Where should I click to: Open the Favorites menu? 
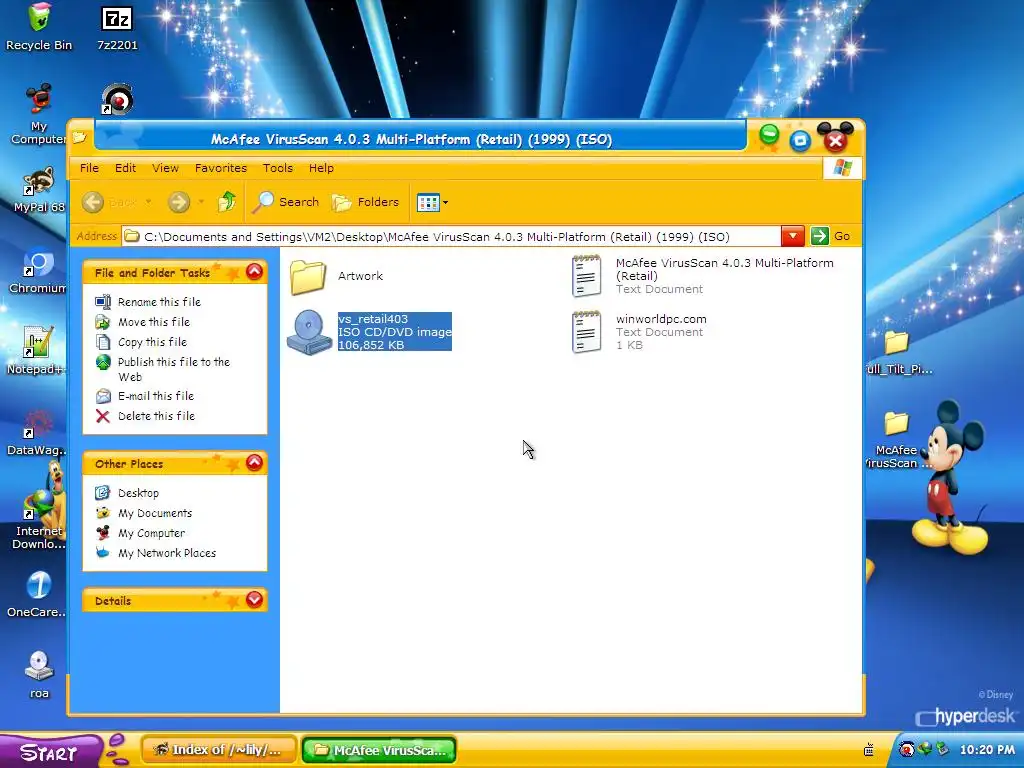221,168
